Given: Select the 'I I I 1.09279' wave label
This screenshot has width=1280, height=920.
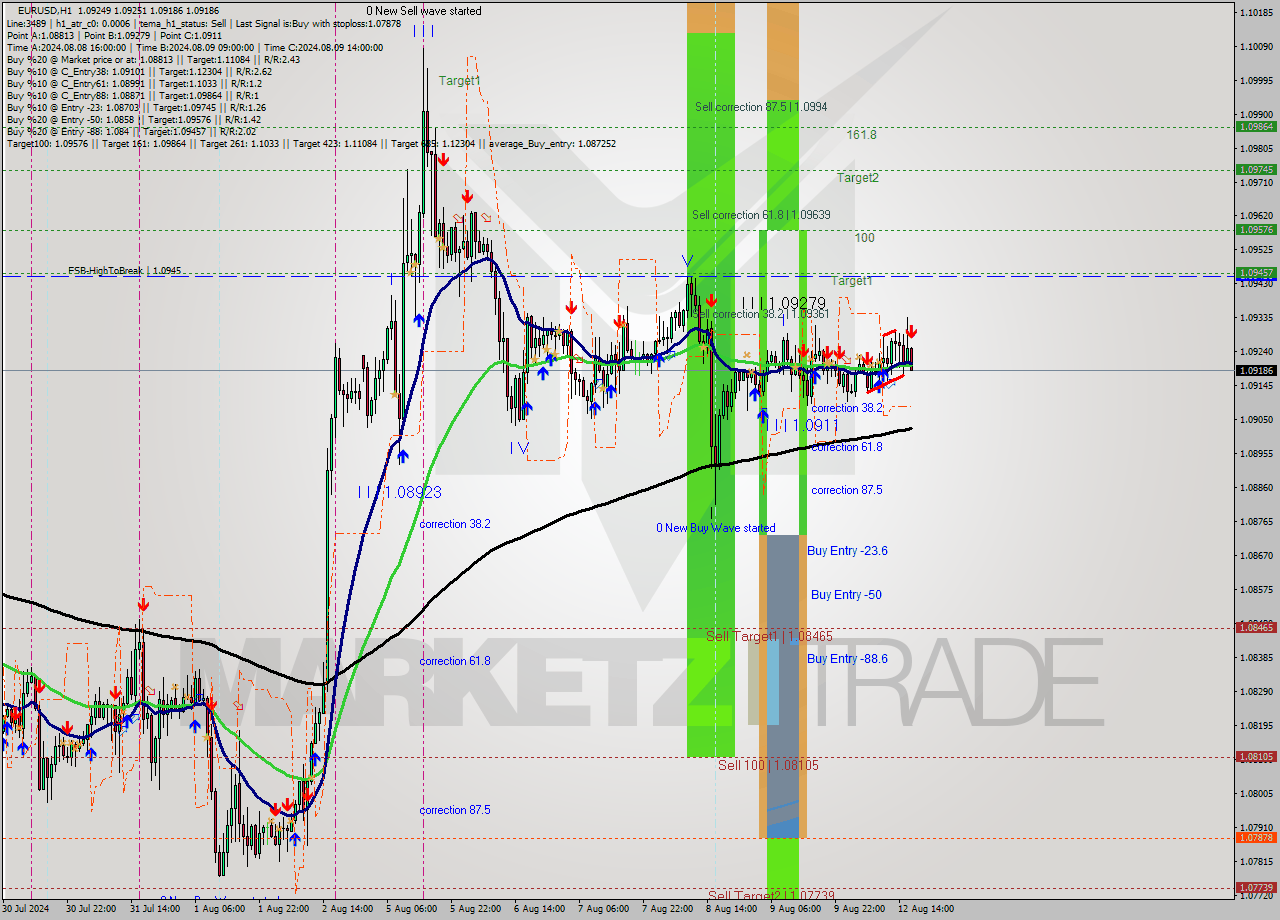Looking at the screenshot, I should 784,302.
